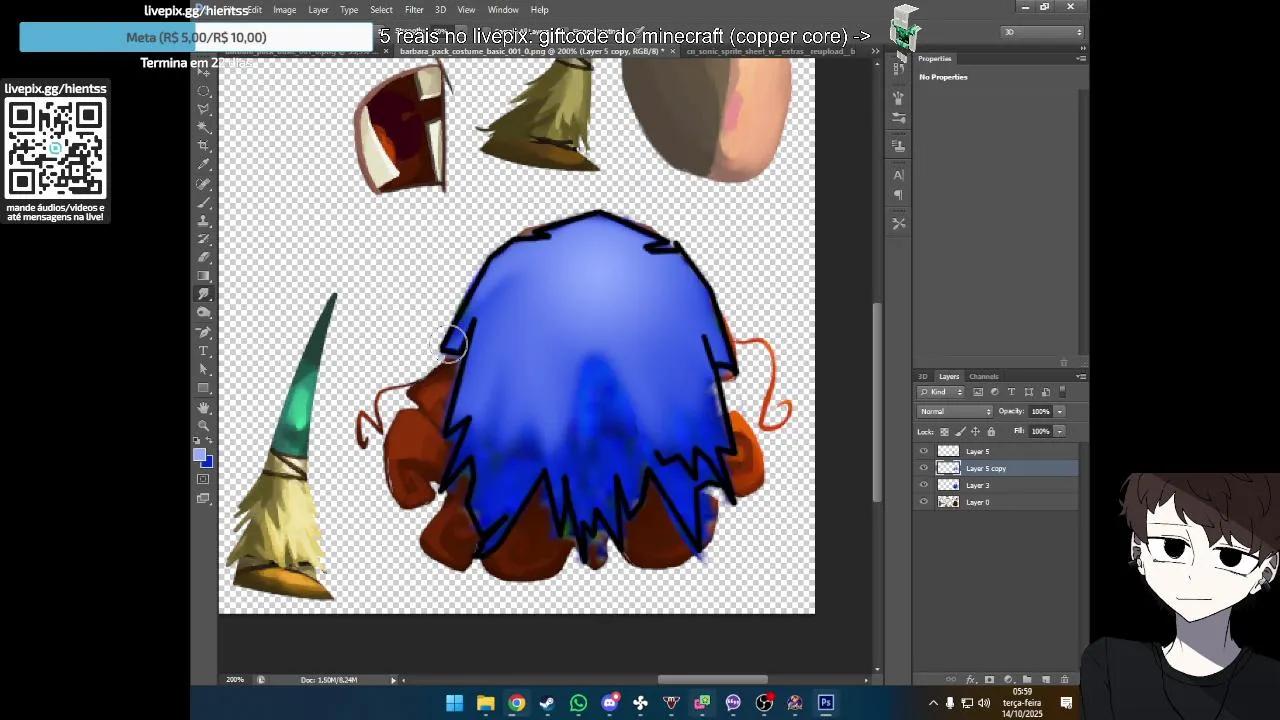Viewport: 1280px width, 720px height.
Task: Lock transparent pixels on the layer
Action: coord(944,432)
